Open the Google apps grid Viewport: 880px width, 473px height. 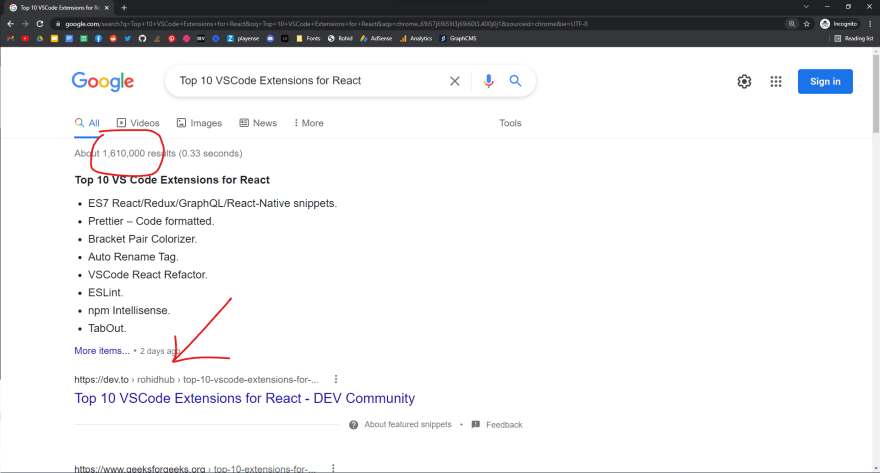pos(776,81)
